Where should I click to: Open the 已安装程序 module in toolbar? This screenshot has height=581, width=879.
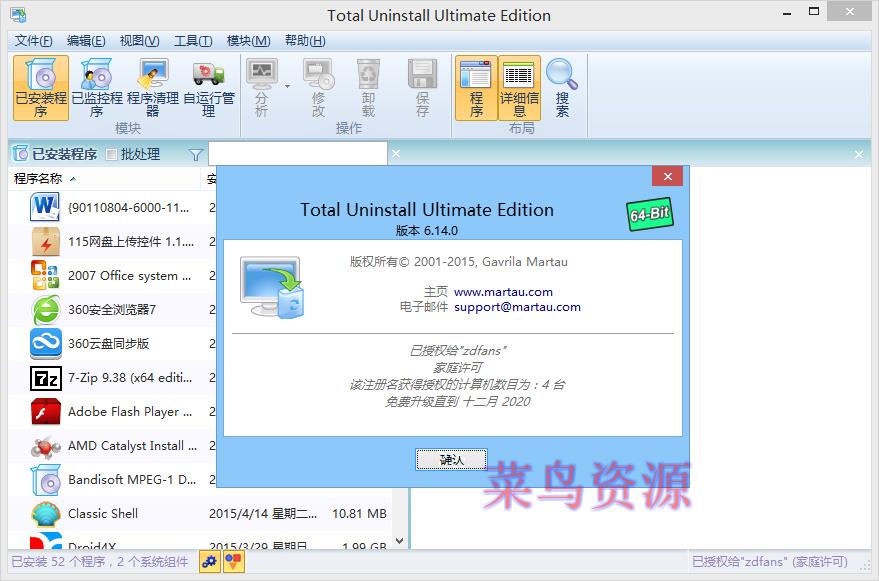coord(41,88)
